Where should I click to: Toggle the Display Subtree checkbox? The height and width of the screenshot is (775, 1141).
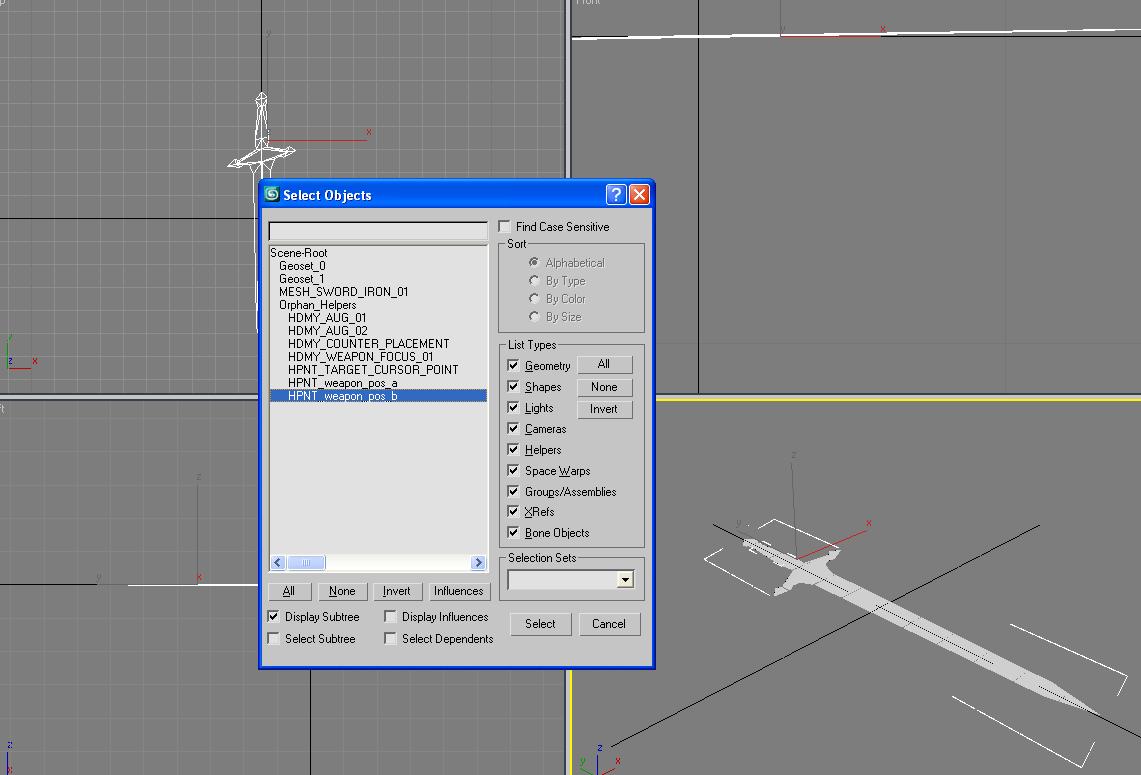274,617
